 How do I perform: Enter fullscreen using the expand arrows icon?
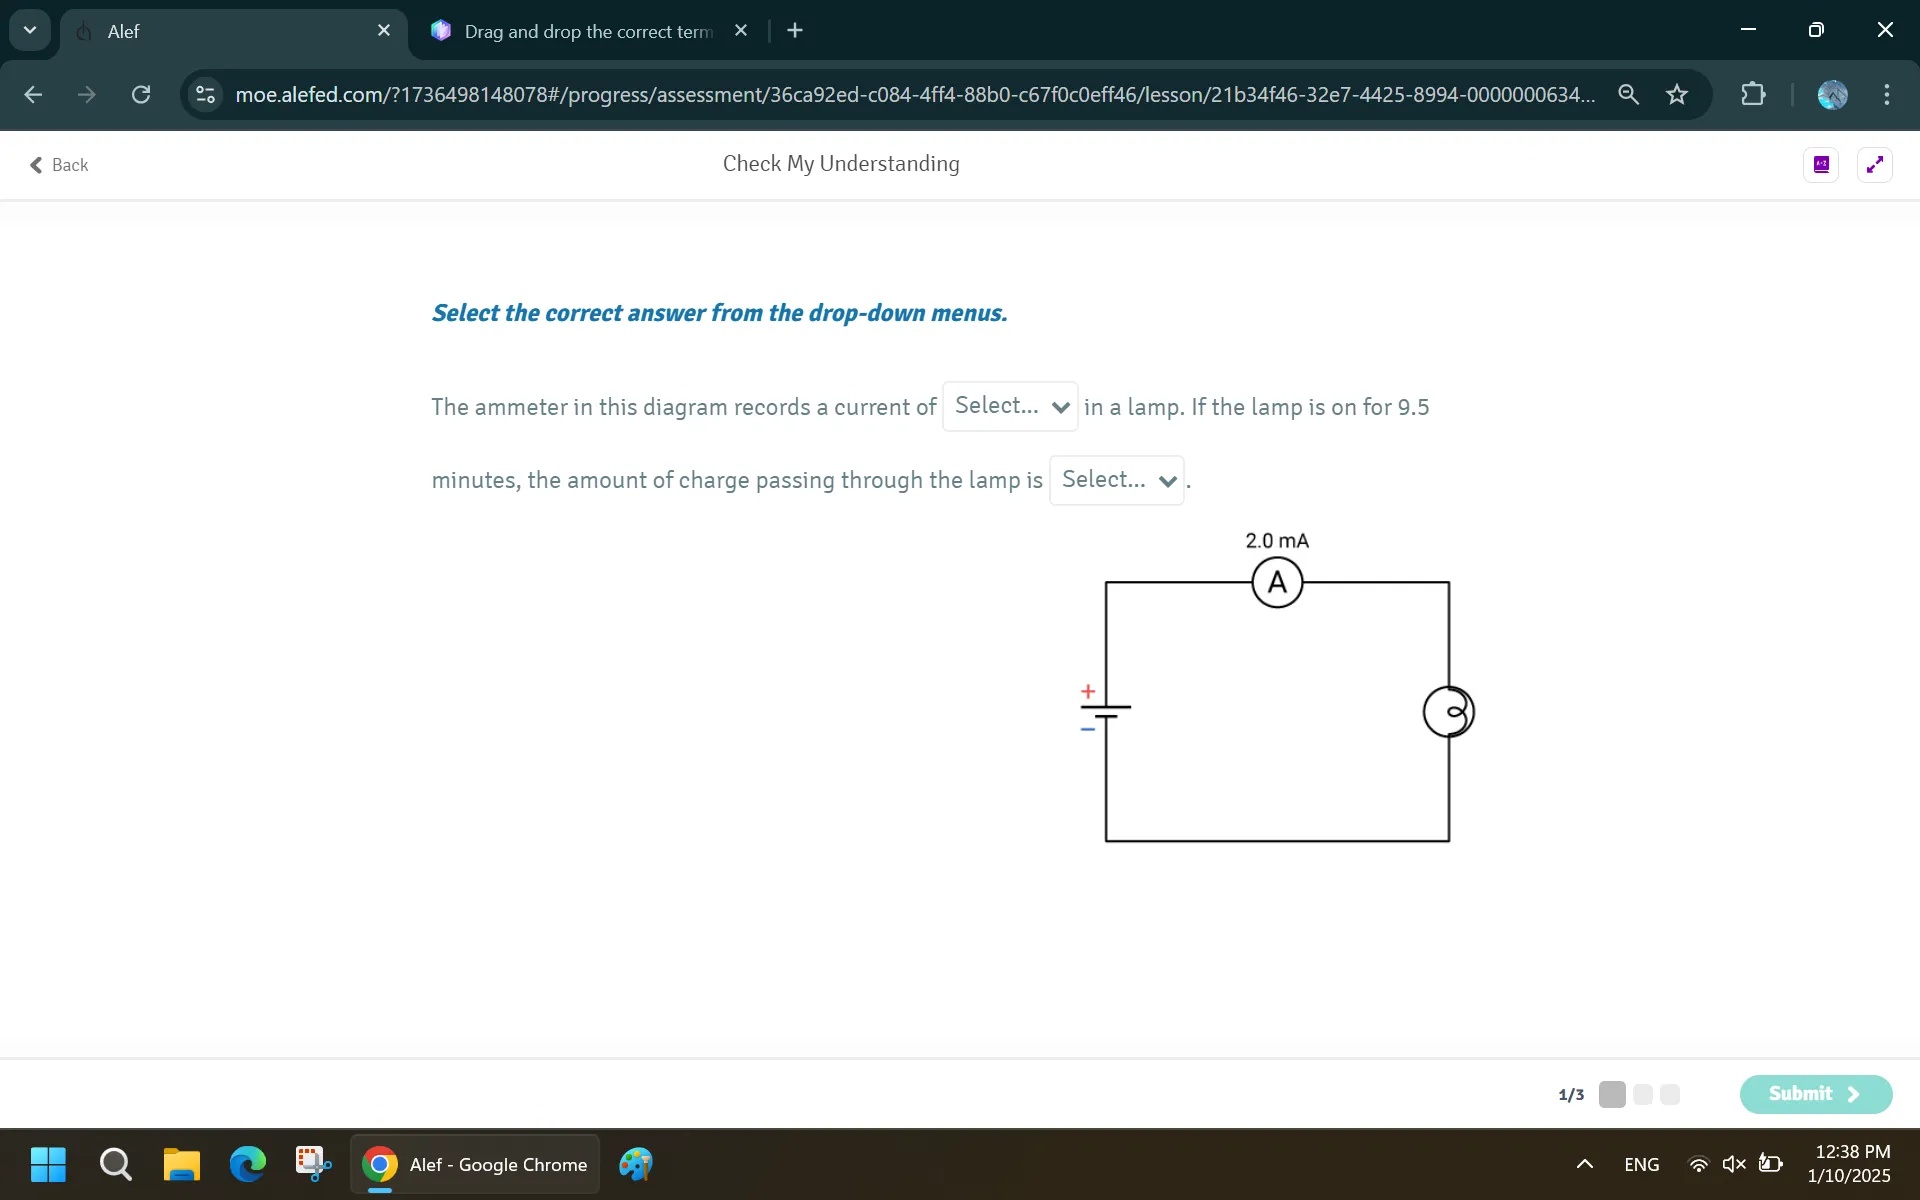point(1875,164)
